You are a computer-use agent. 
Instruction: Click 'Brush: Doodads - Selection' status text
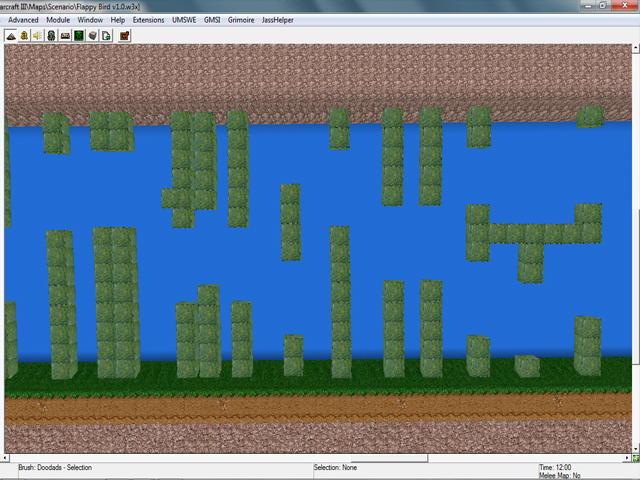[x=55, y=467]
